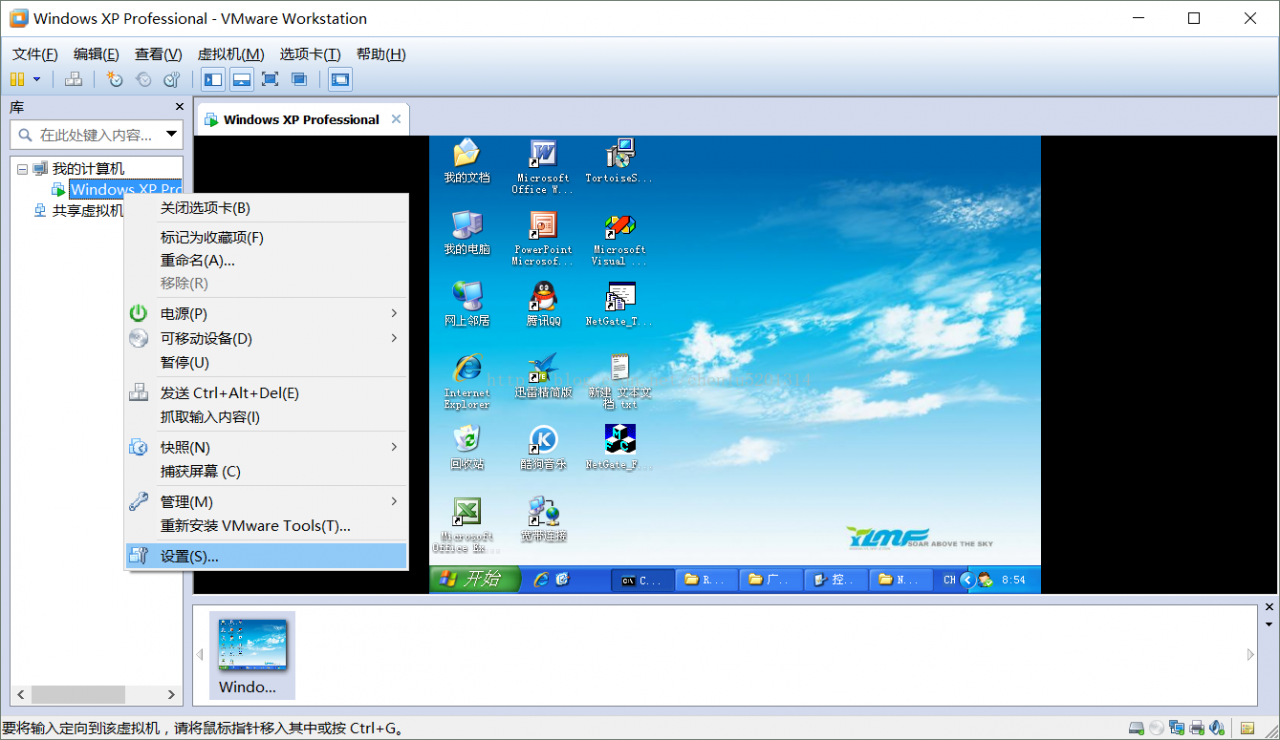Choose 抓取输入内容(I) from context menu

[266, 417]
